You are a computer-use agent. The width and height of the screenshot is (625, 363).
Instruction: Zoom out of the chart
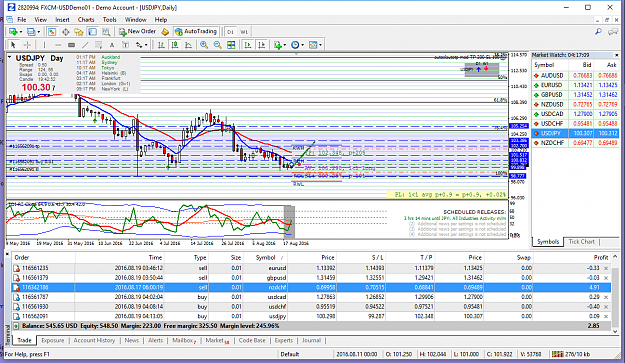point(218,45)
